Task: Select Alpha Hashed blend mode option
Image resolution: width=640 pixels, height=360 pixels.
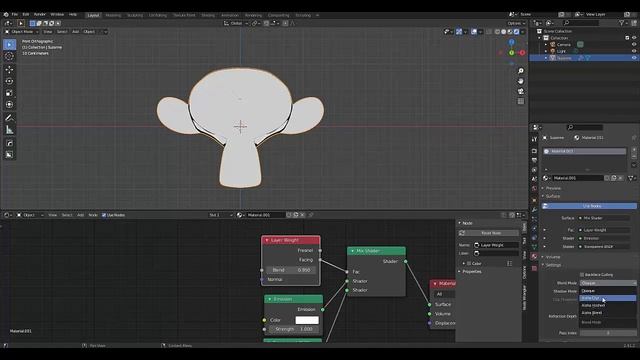Action: point(608,306)
